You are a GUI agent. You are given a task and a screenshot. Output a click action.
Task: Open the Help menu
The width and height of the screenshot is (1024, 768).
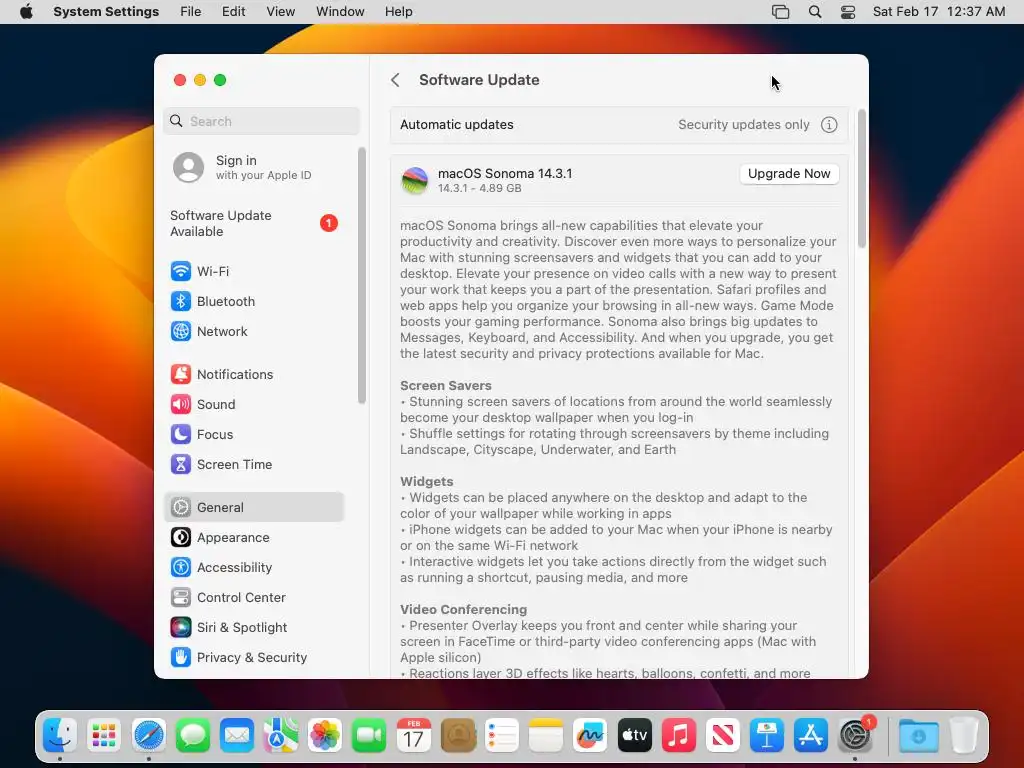(398, 12)
